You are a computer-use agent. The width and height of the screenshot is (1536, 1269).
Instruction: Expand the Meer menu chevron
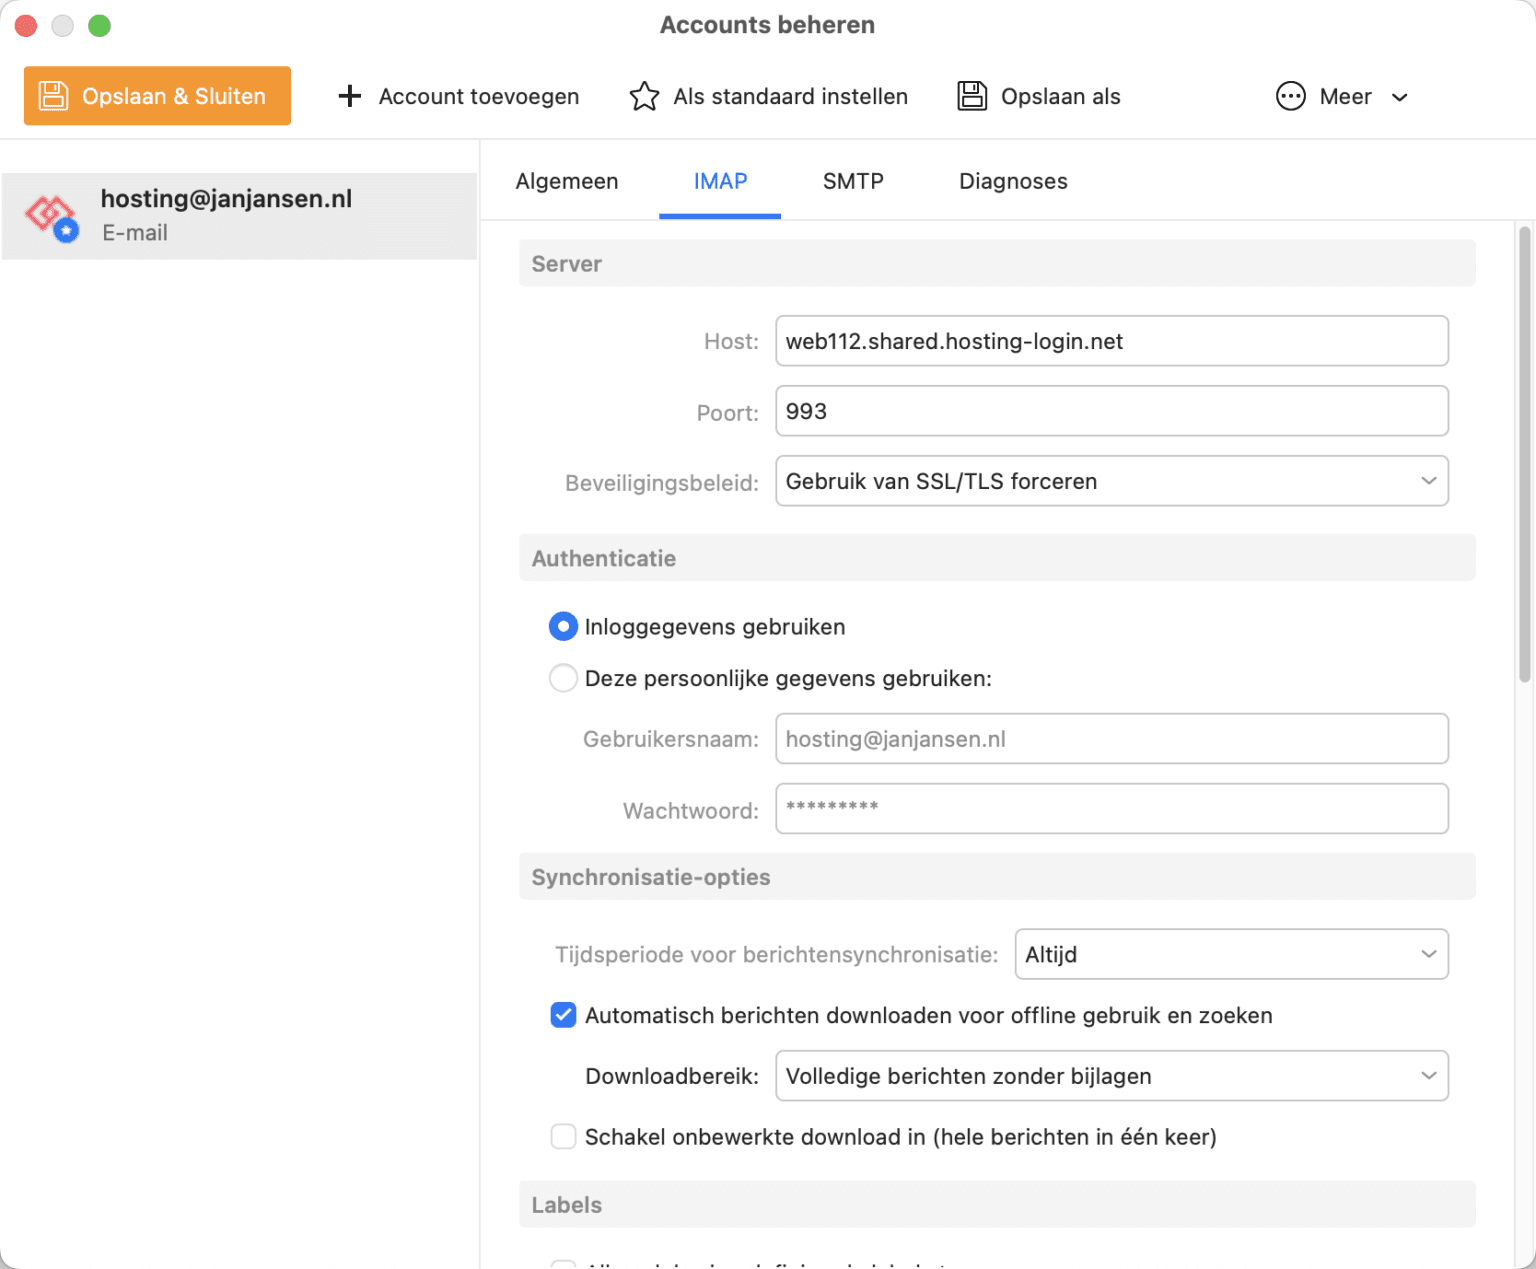point(1401,97)
